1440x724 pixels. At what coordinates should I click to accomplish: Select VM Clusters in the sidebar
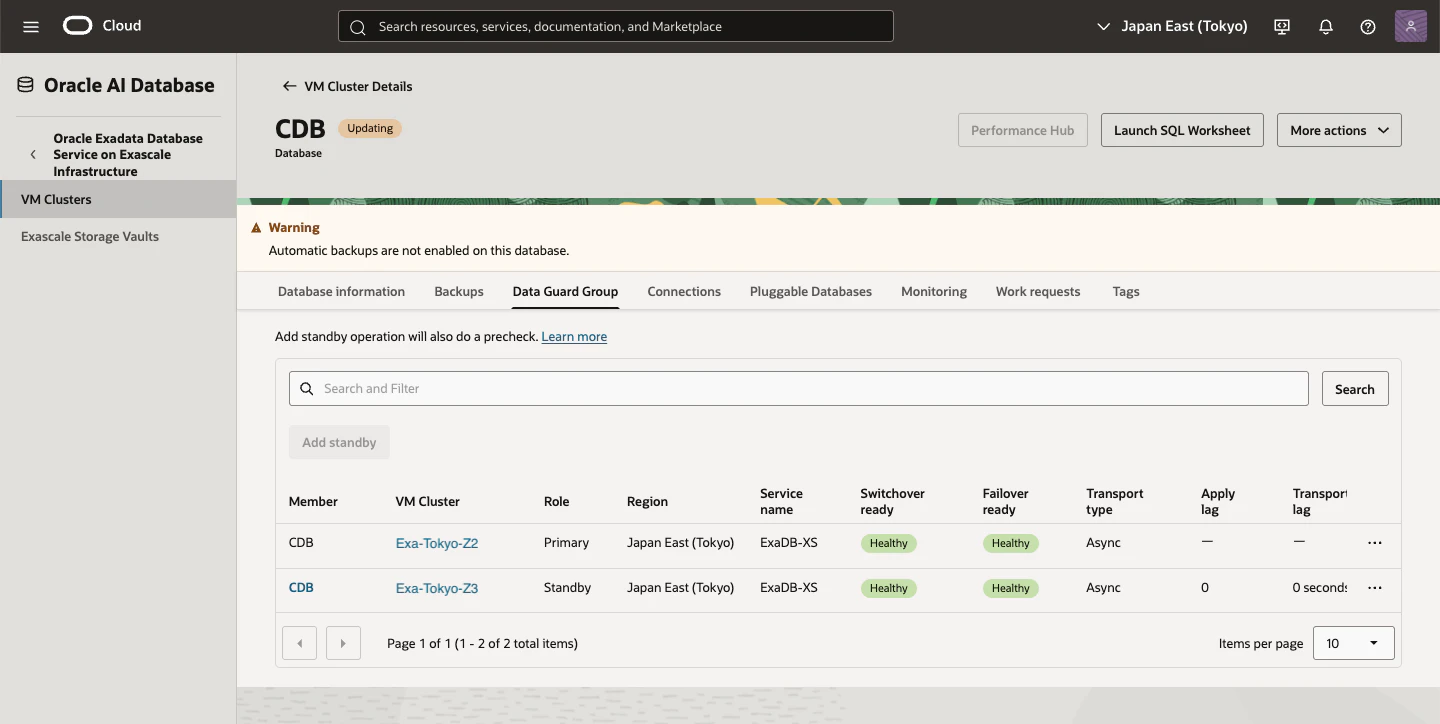pos(118,199)
